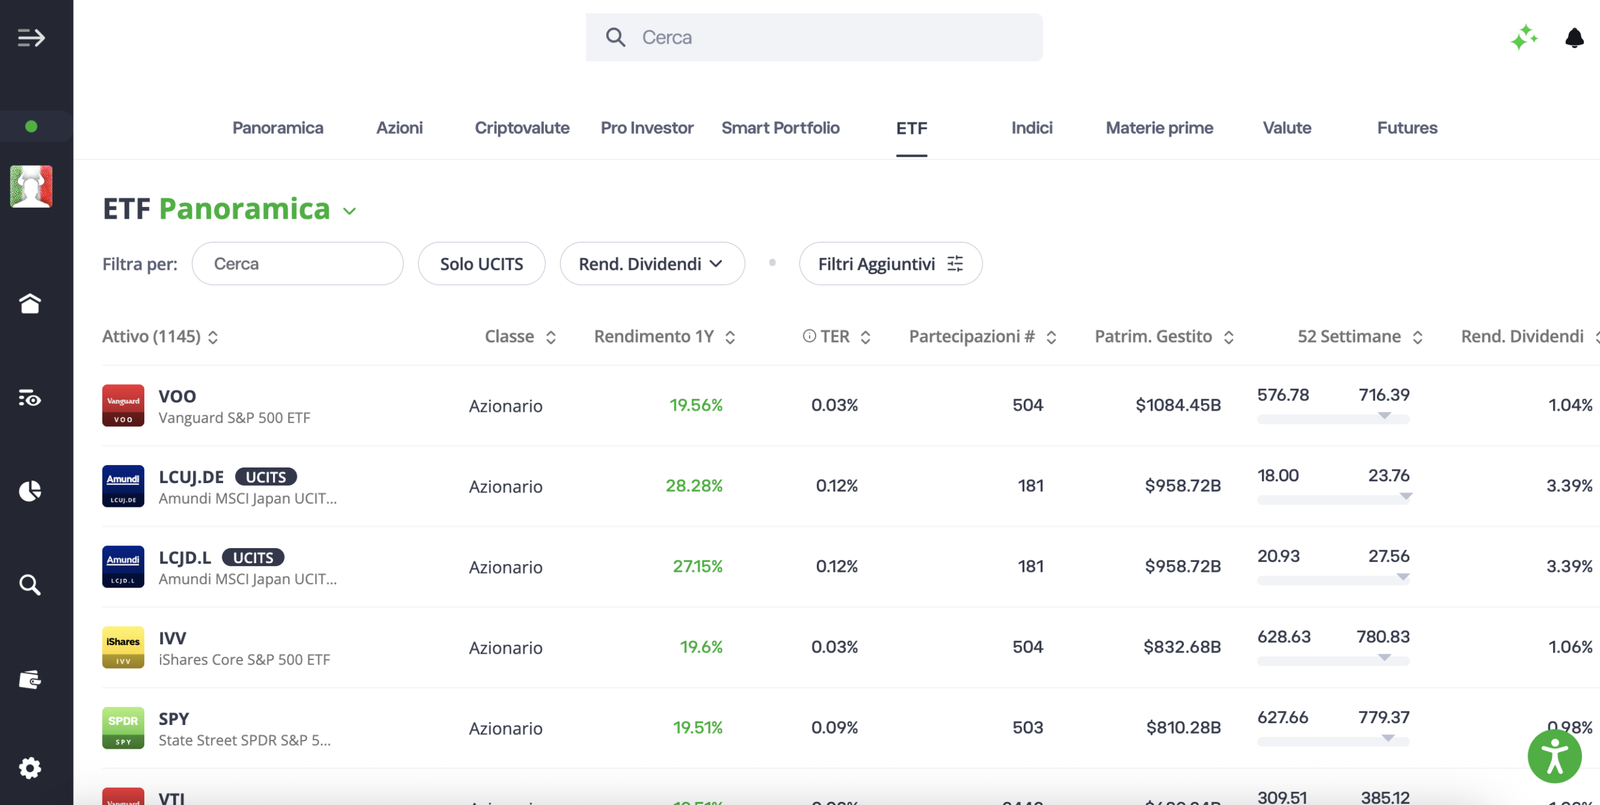
Task: Expand the ETF Panoramica view chevron
Action: (x=349, y=211)
